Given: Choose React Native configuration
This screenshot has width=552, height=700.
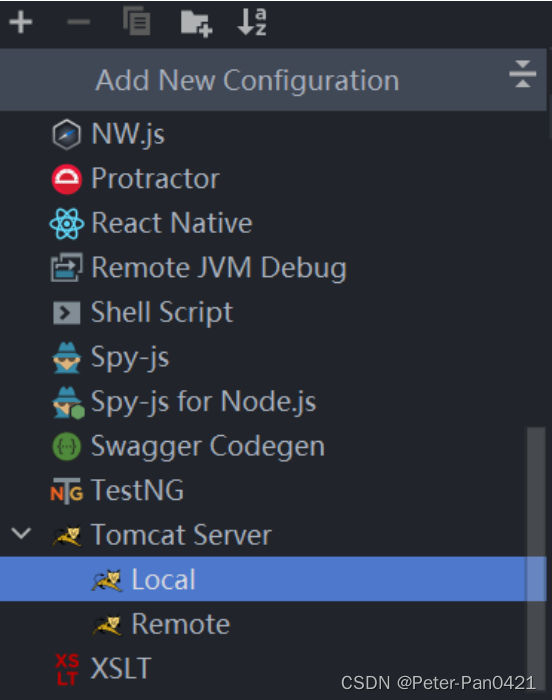Looking at the screenshot, I should coord(172,223).
